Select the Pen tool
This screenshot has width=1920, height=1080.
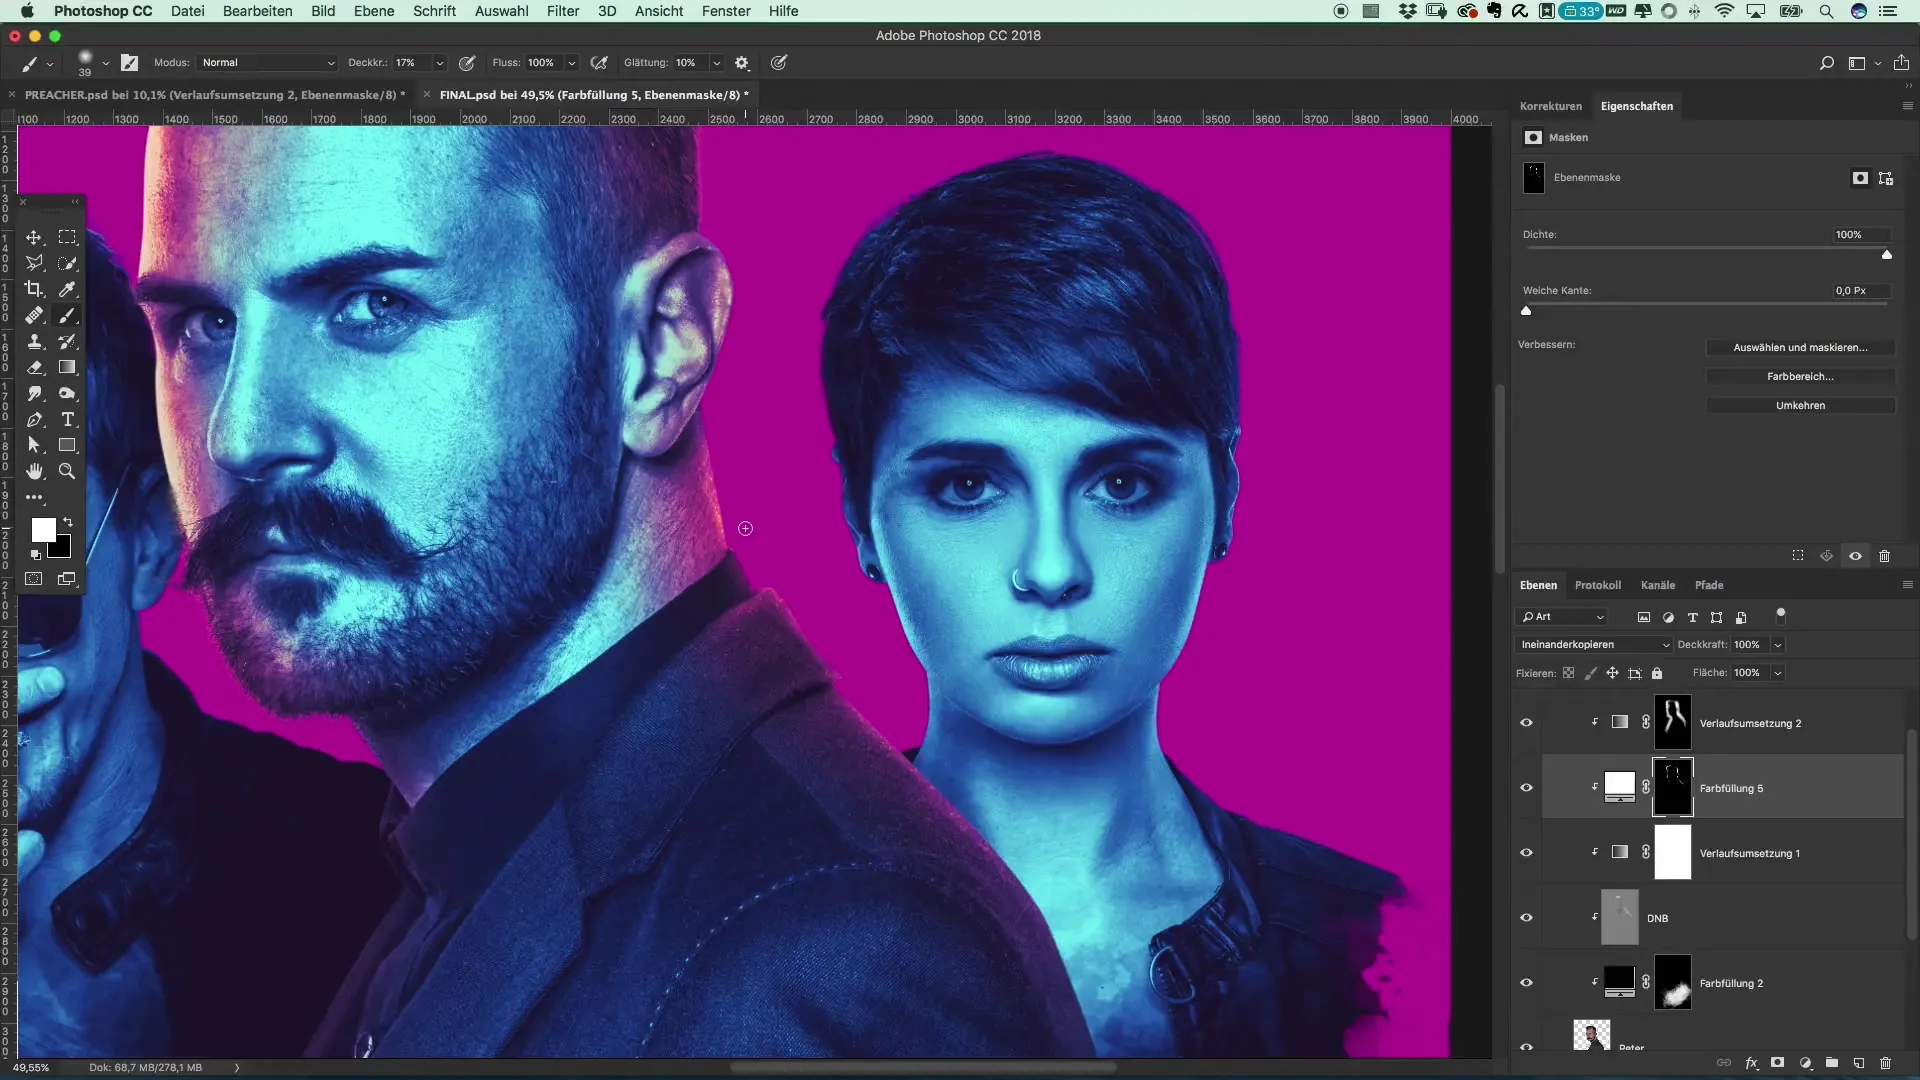click(34, 419)
